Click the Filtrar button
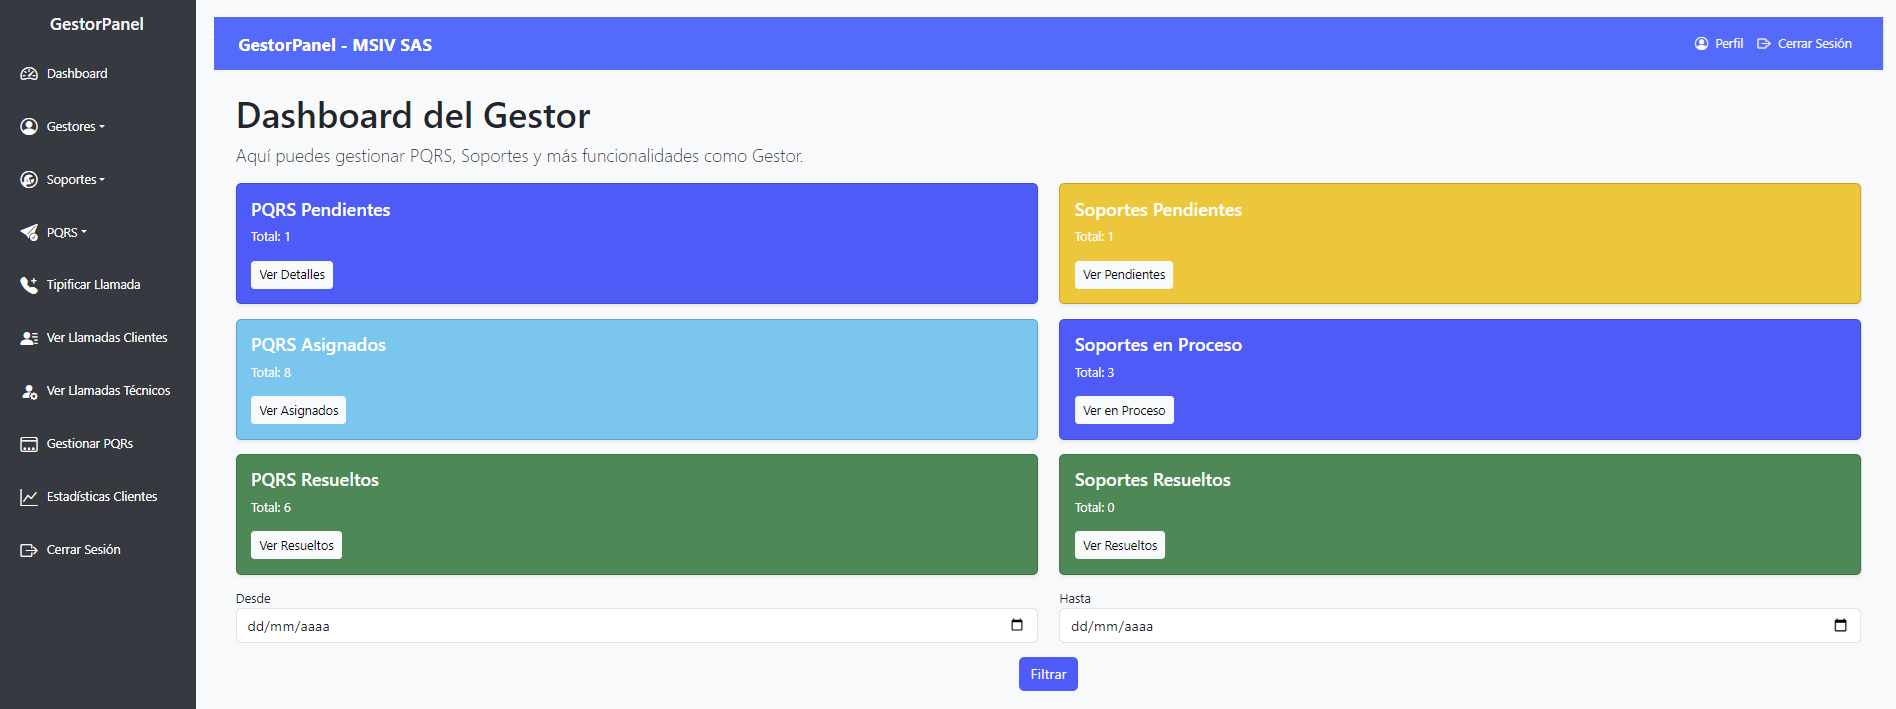The image size is (1896, 709). tap(1048, 674)
